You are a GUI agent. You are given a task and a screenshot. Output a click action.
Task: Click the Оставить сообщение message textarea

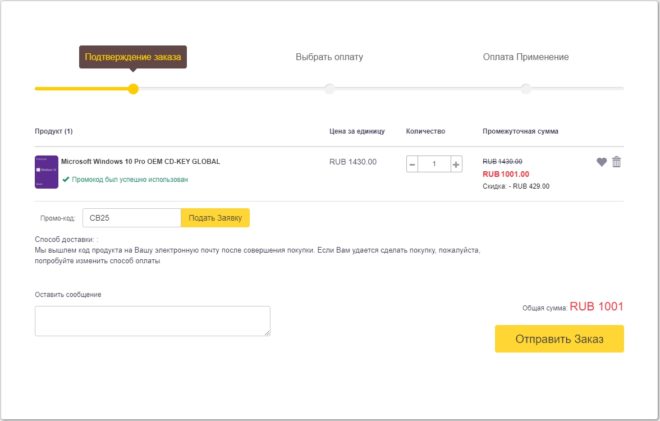pyautogui.click(x=152, y=321)
